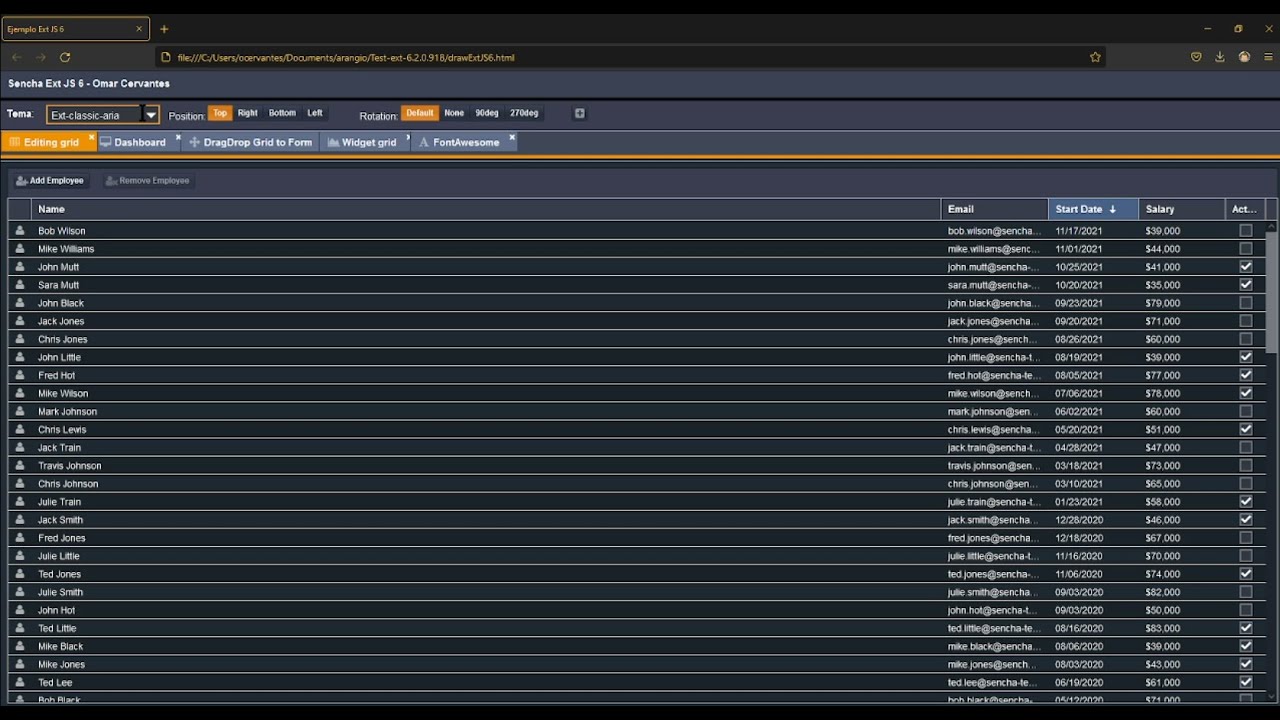Click the user icon beside Ted Lee
The height and width of the screenshot is (720, 1280).
(x=20, y=682)
